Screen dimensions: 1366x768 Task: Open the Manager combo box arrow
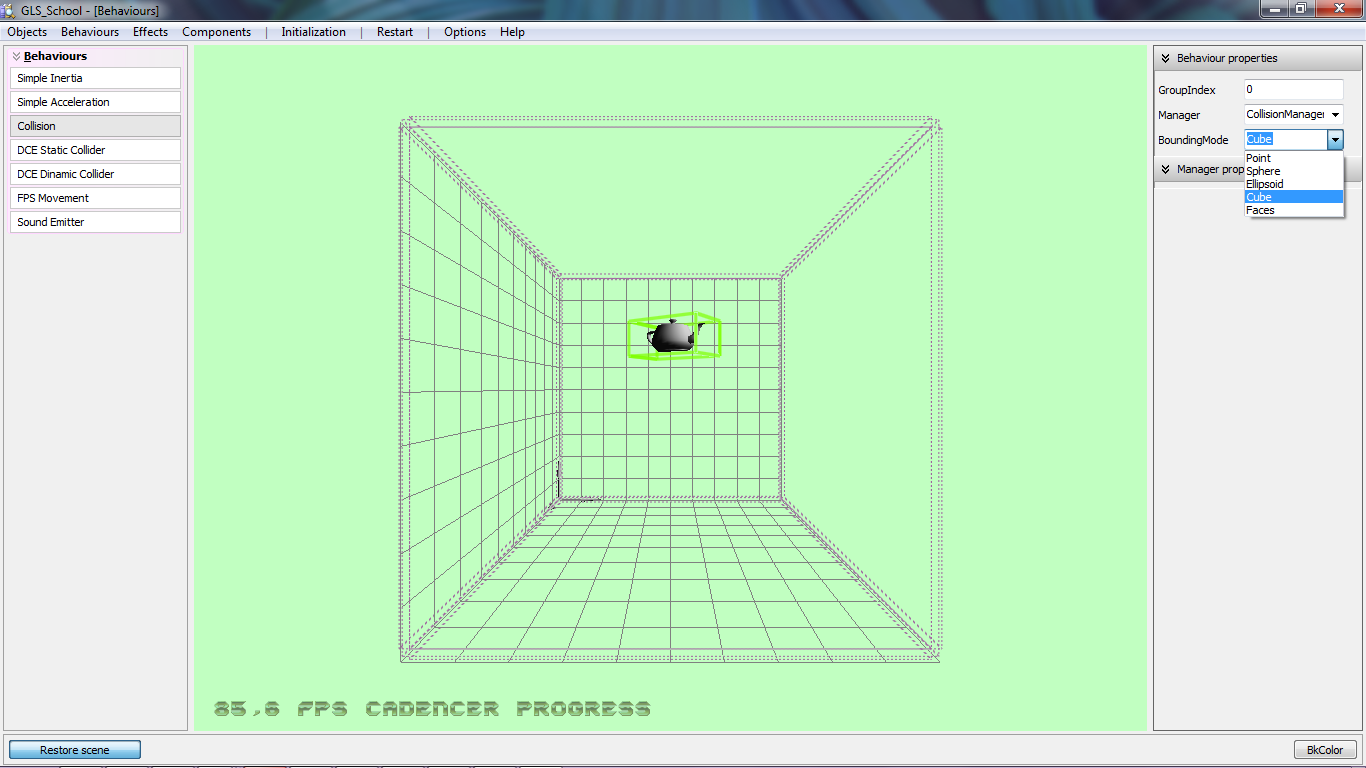(1335, 115)
